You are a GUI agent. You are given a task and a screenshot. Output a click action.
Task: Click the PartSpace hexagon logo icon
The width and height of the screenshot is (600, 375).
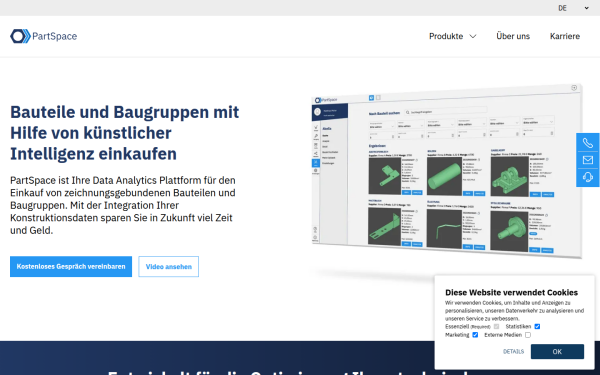click(x=20, y=36)
